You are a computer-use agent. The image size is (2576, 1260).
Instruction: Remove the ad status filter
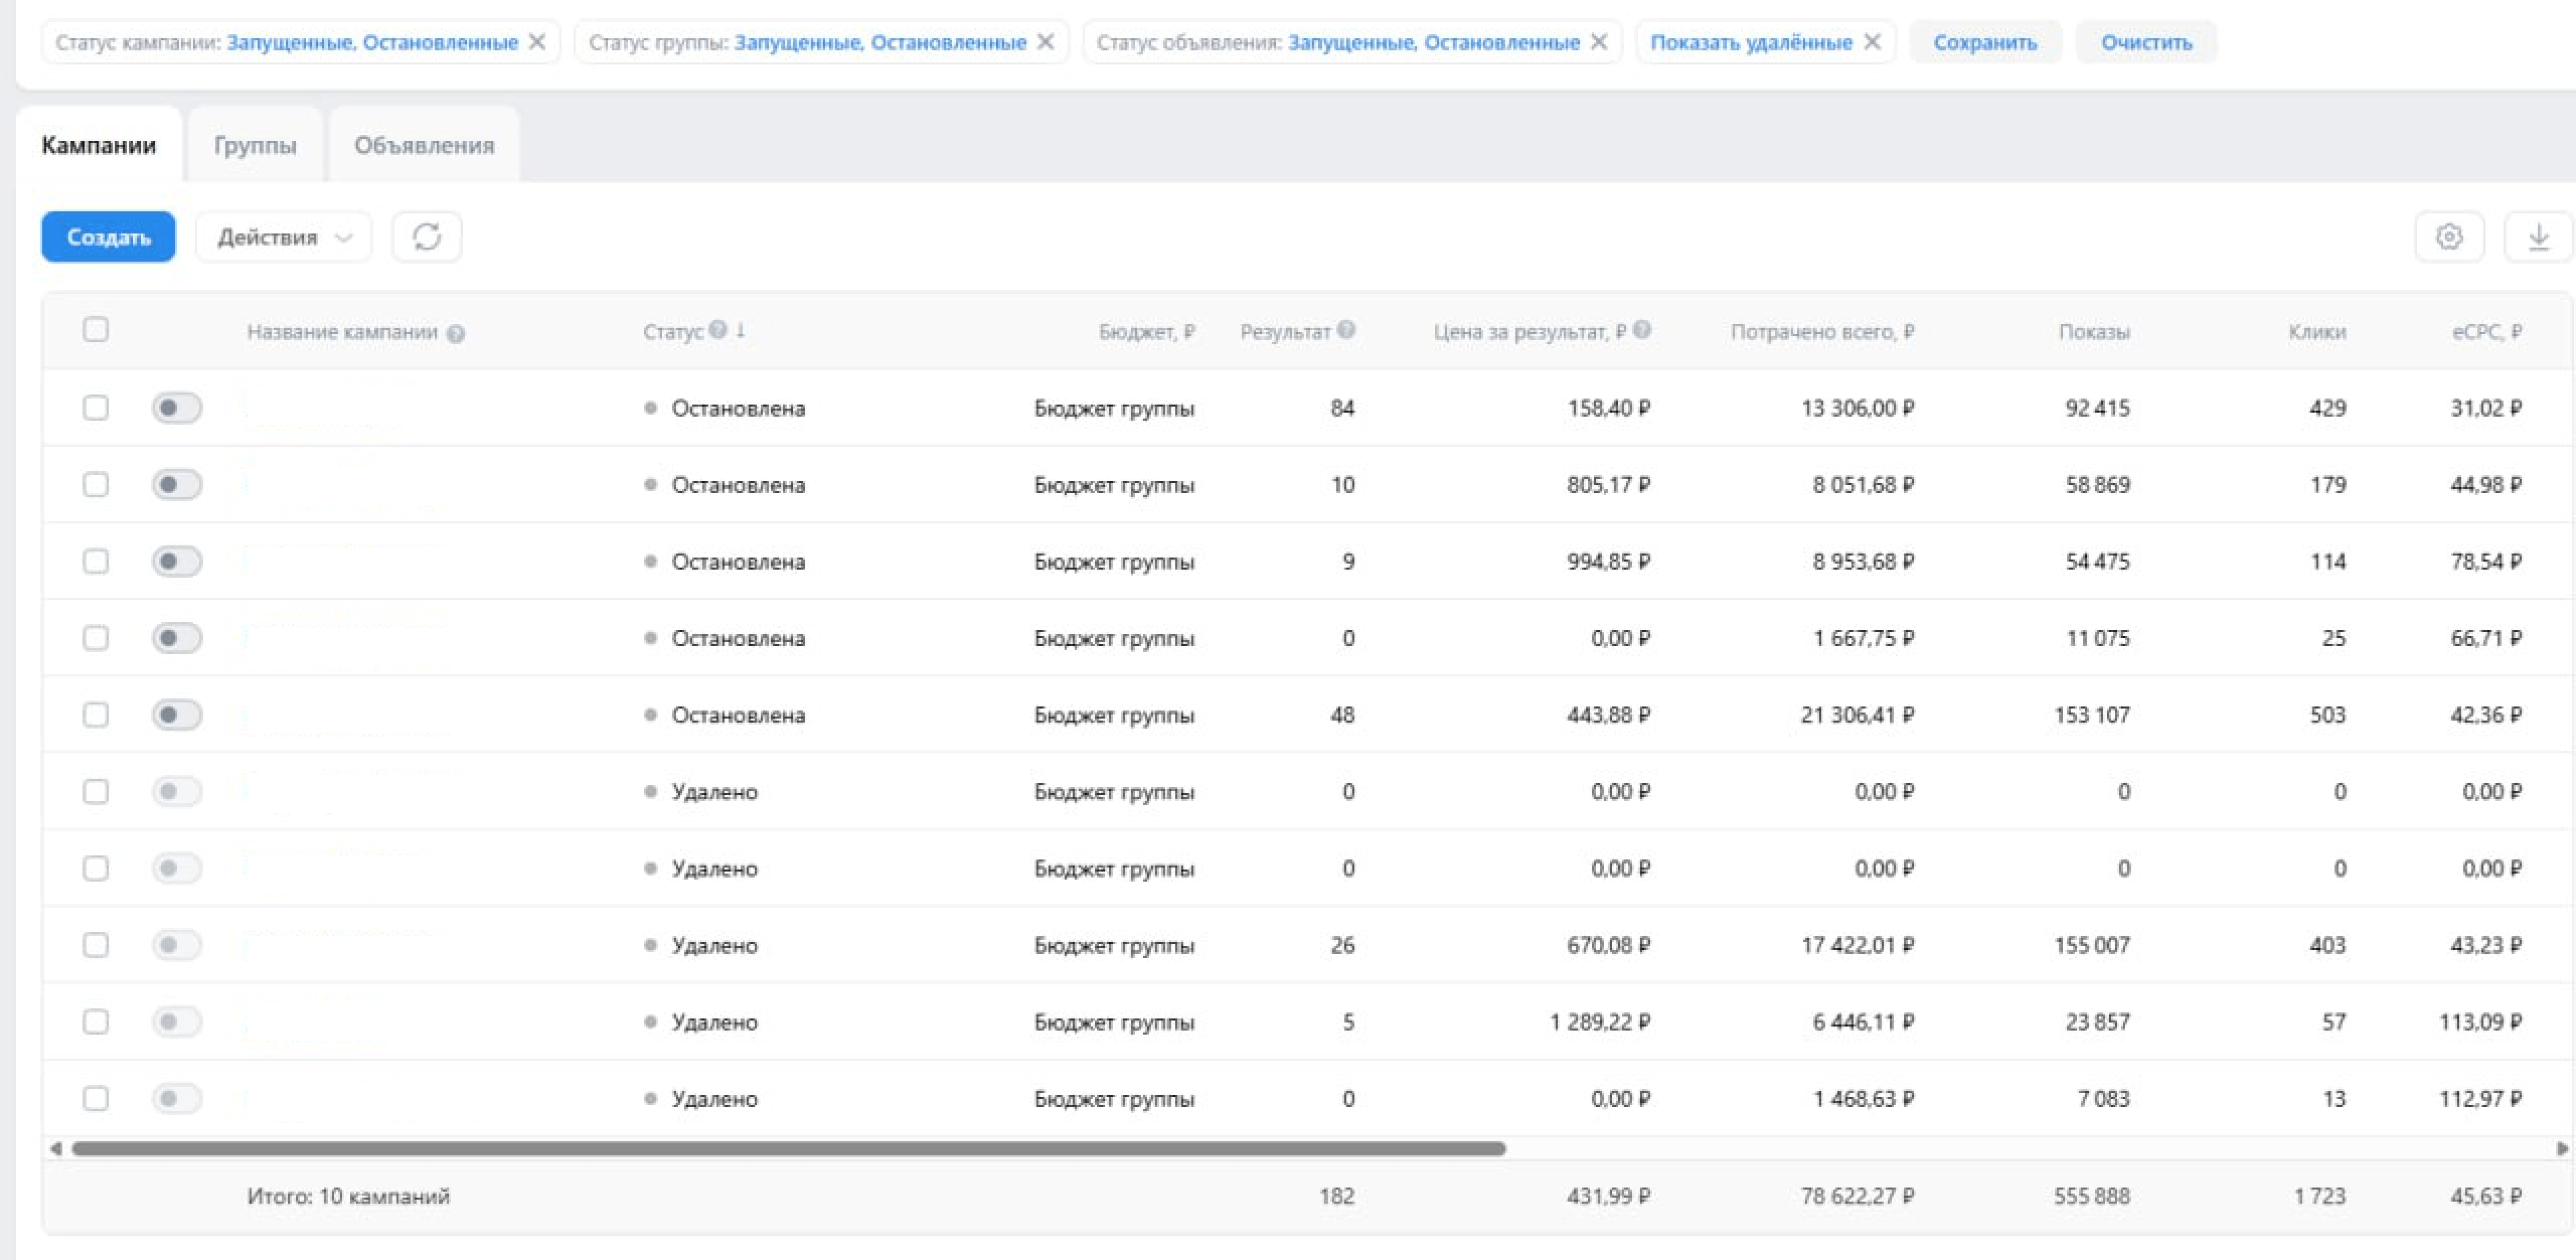pos(1599,42)
